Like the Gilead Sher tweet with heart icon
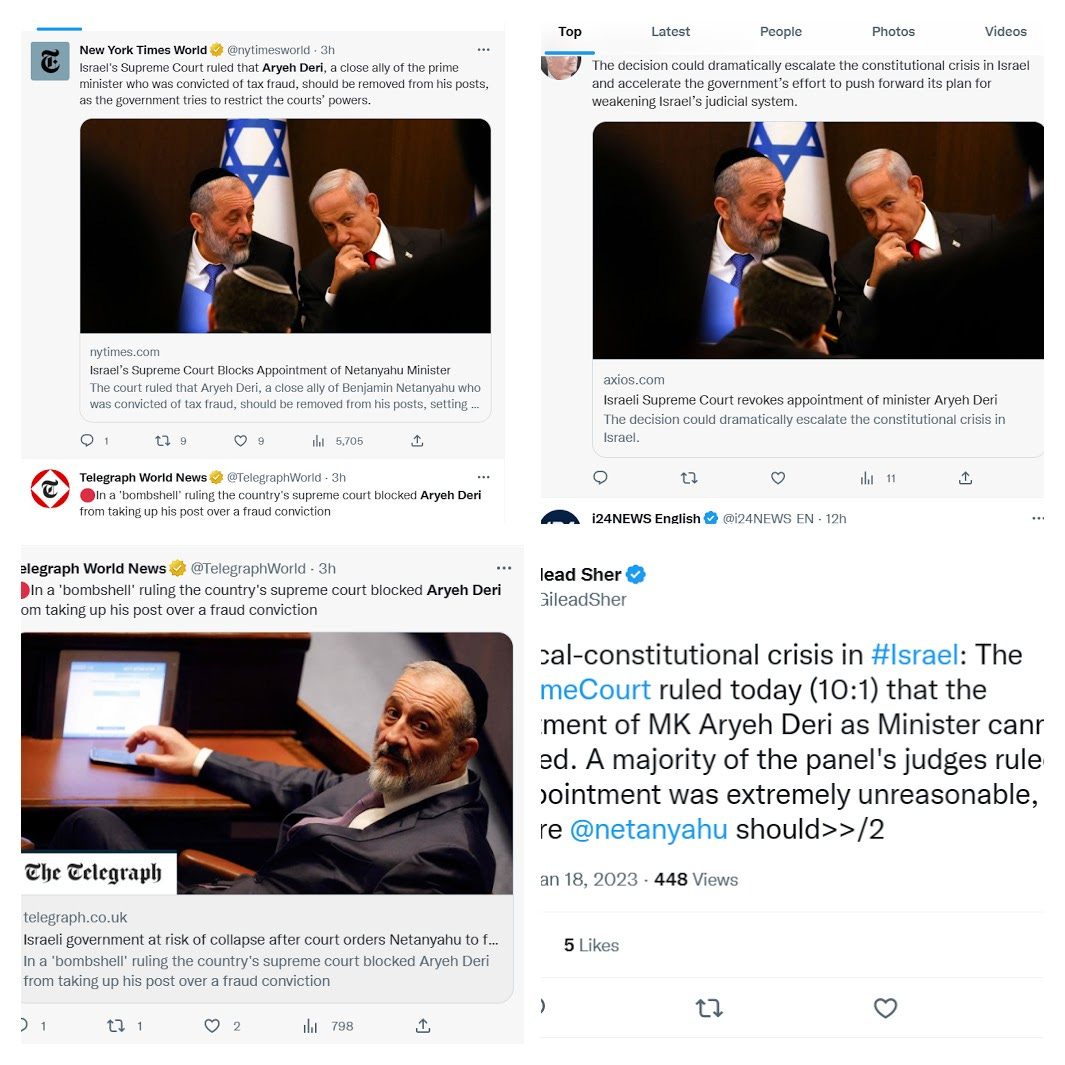Image resolution: width=1065 pixels, height=1065 pixels. click(886, 1008)
